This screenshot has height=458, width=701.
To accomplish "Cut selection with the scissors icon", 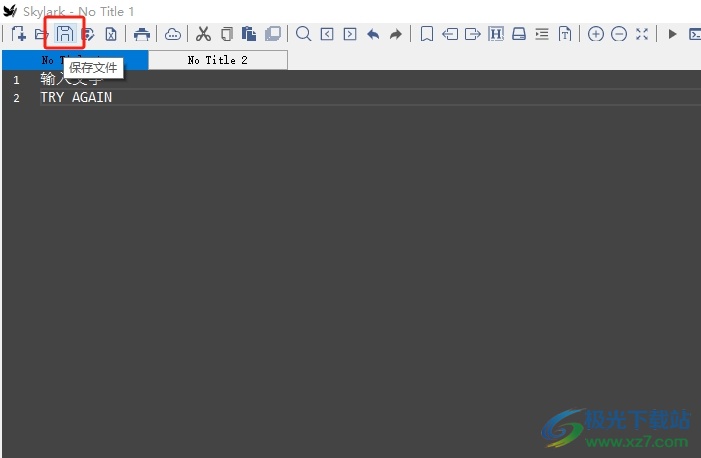I will pyautogui.click(x=203, y=34).
